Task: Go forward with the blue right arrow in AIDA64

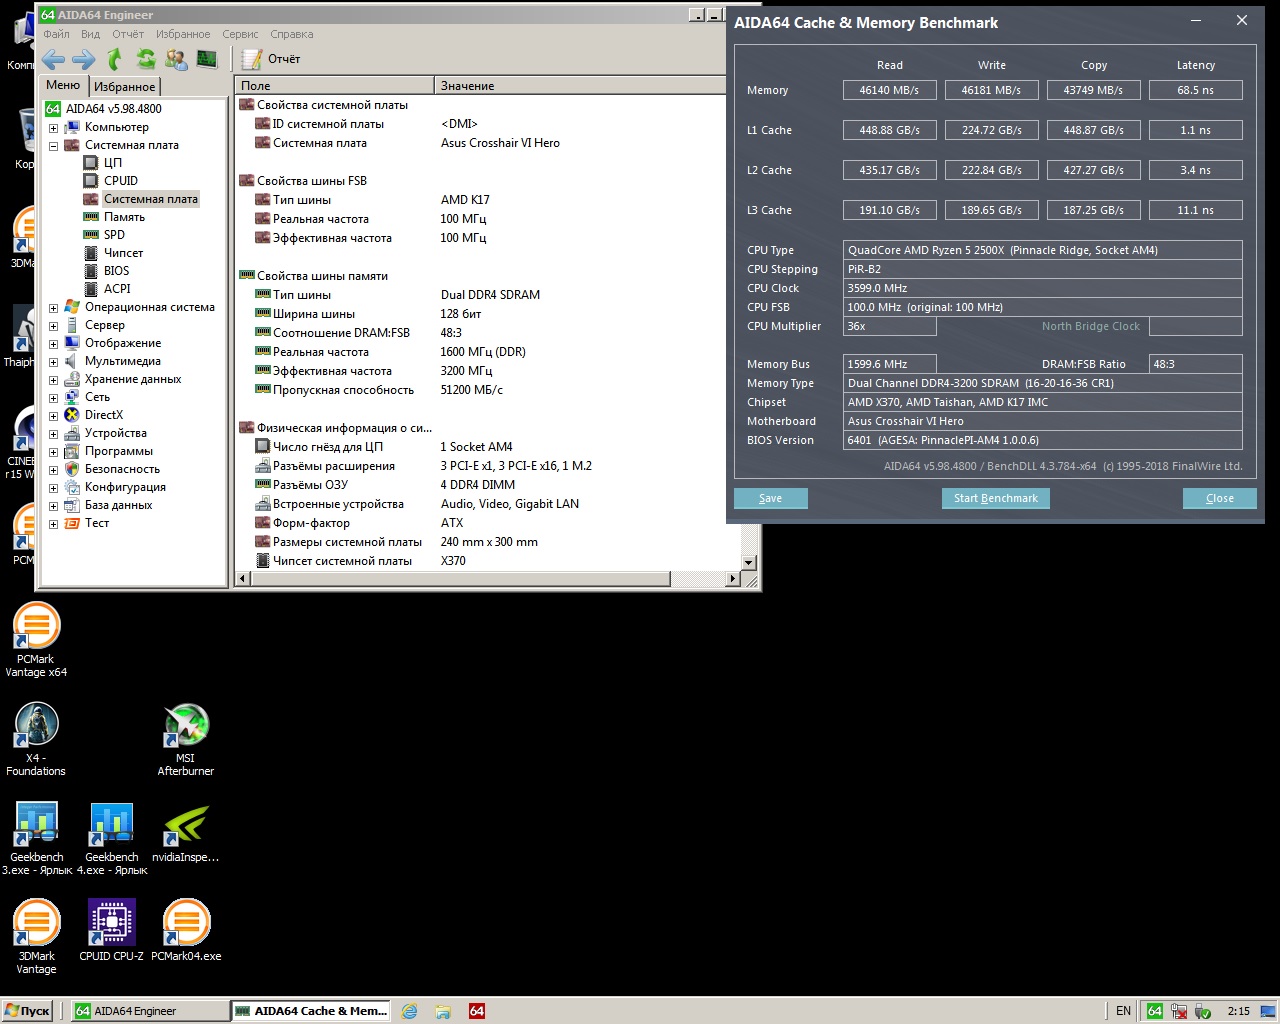Action: coord(84,59)
